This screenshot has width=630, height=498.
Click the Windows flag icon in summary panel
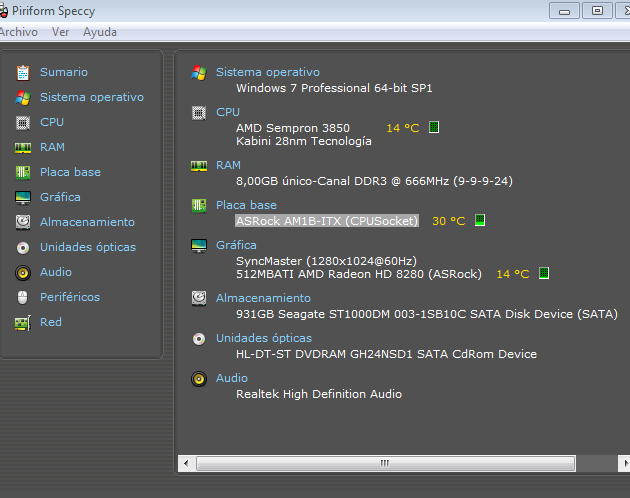(199, 73)
